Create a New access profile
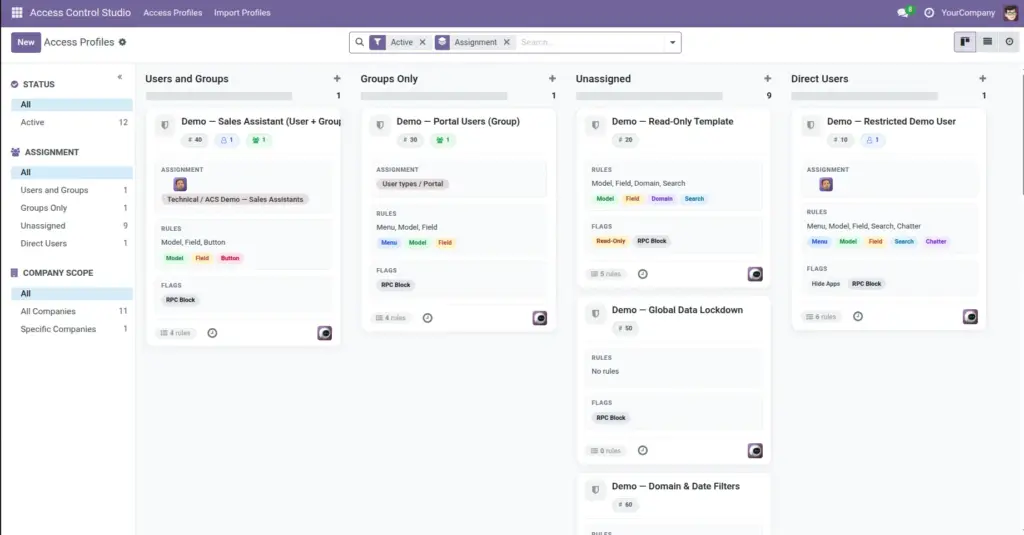Screen dimensions: 1024x535 click(x=26, y=42)
